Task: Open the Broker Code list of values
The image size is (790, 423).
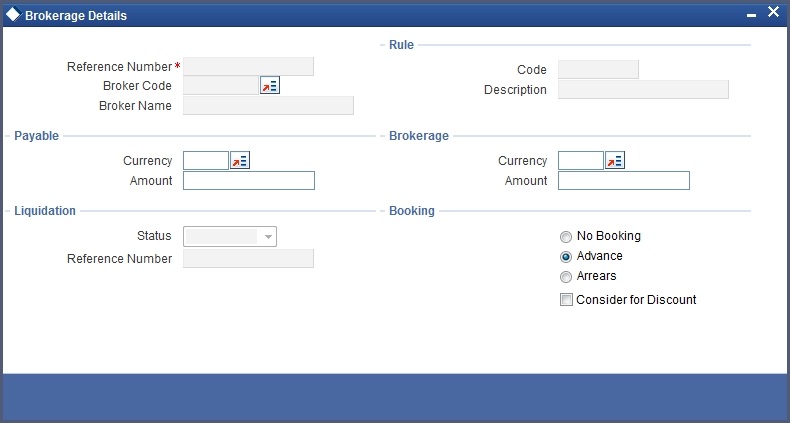Action: pyautogui.click(x=270, y=86)
